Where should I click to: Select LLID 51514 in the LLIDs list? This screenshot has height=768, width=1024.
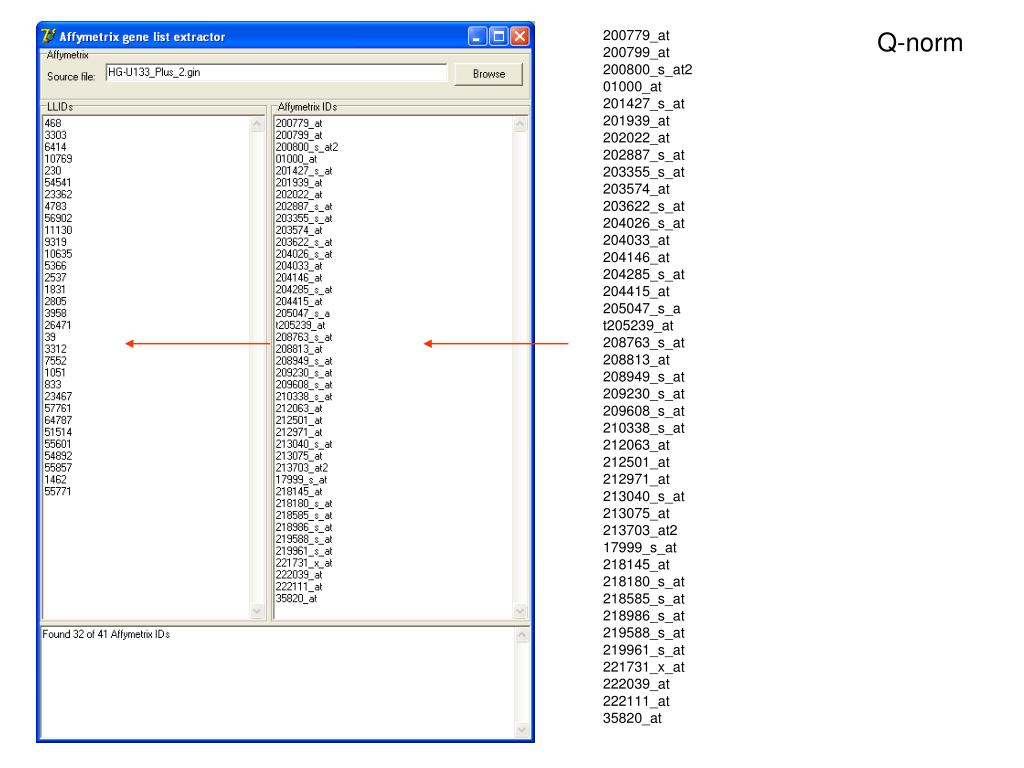click(x=58, y=432)
